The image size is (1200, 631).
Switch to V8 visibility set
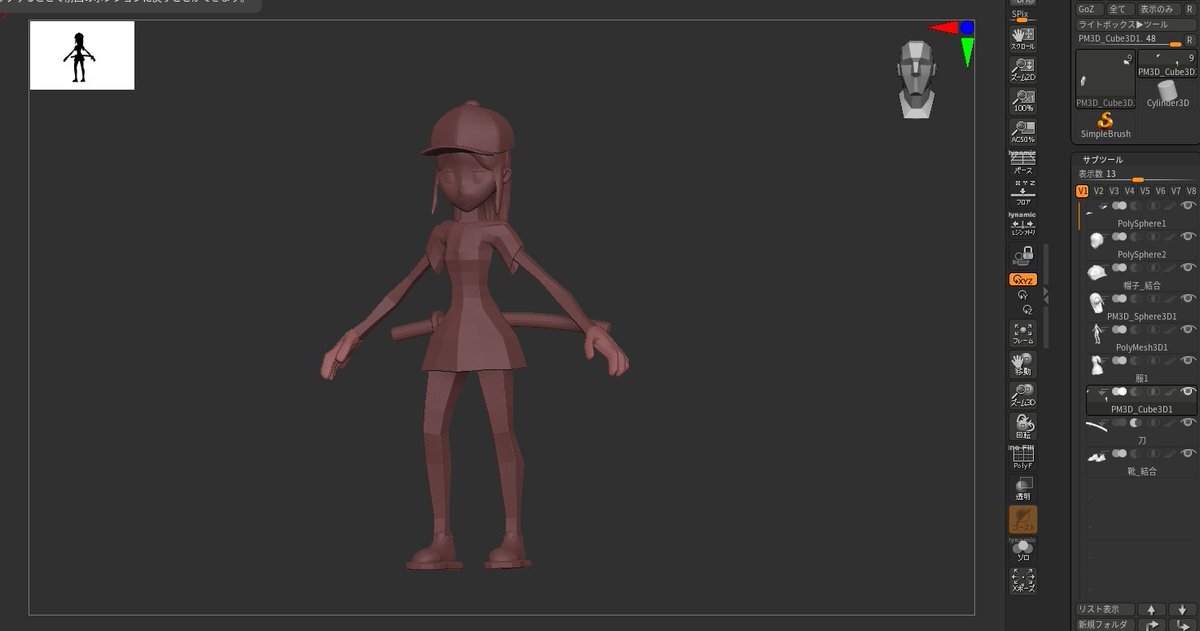pyautogui.click(x=1191, y=191)
